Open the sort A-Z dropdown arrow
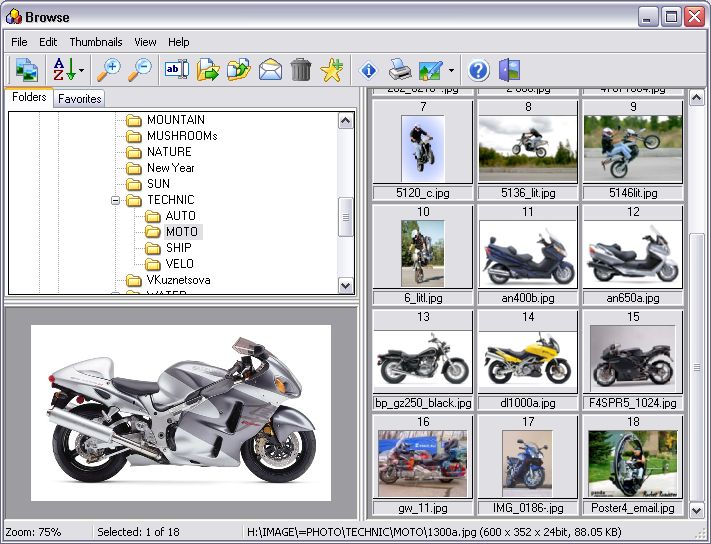The height and width of the screenshot is (544, 711). pos(82,70)
